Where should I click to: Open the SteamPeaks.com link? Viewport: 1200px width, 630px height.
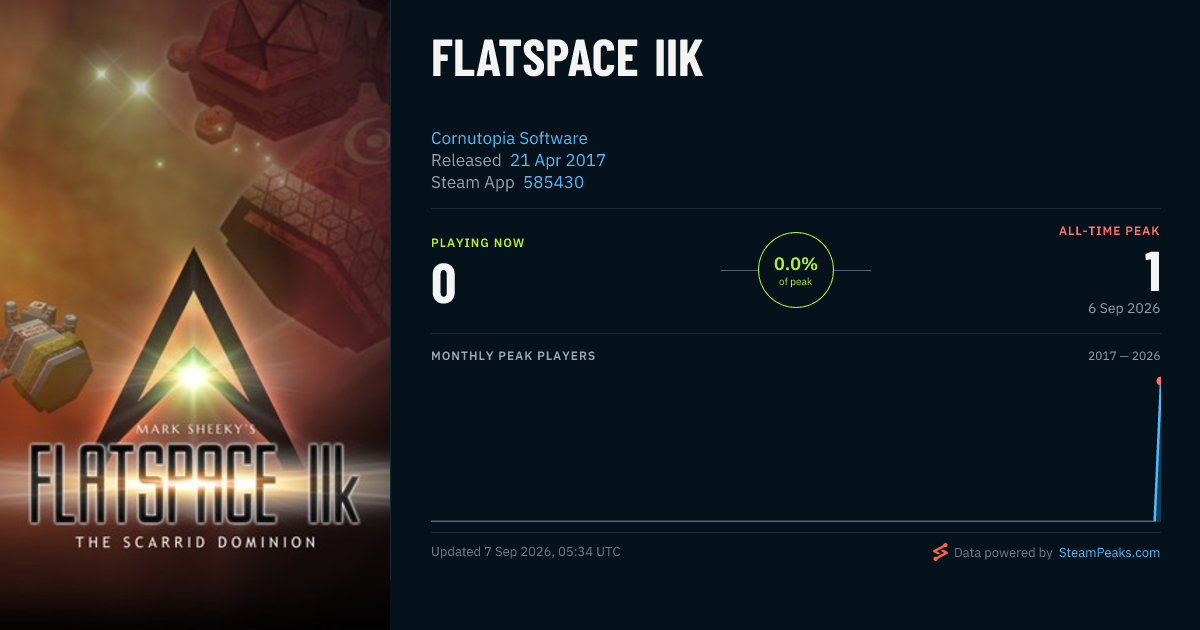pos(1109,552)
